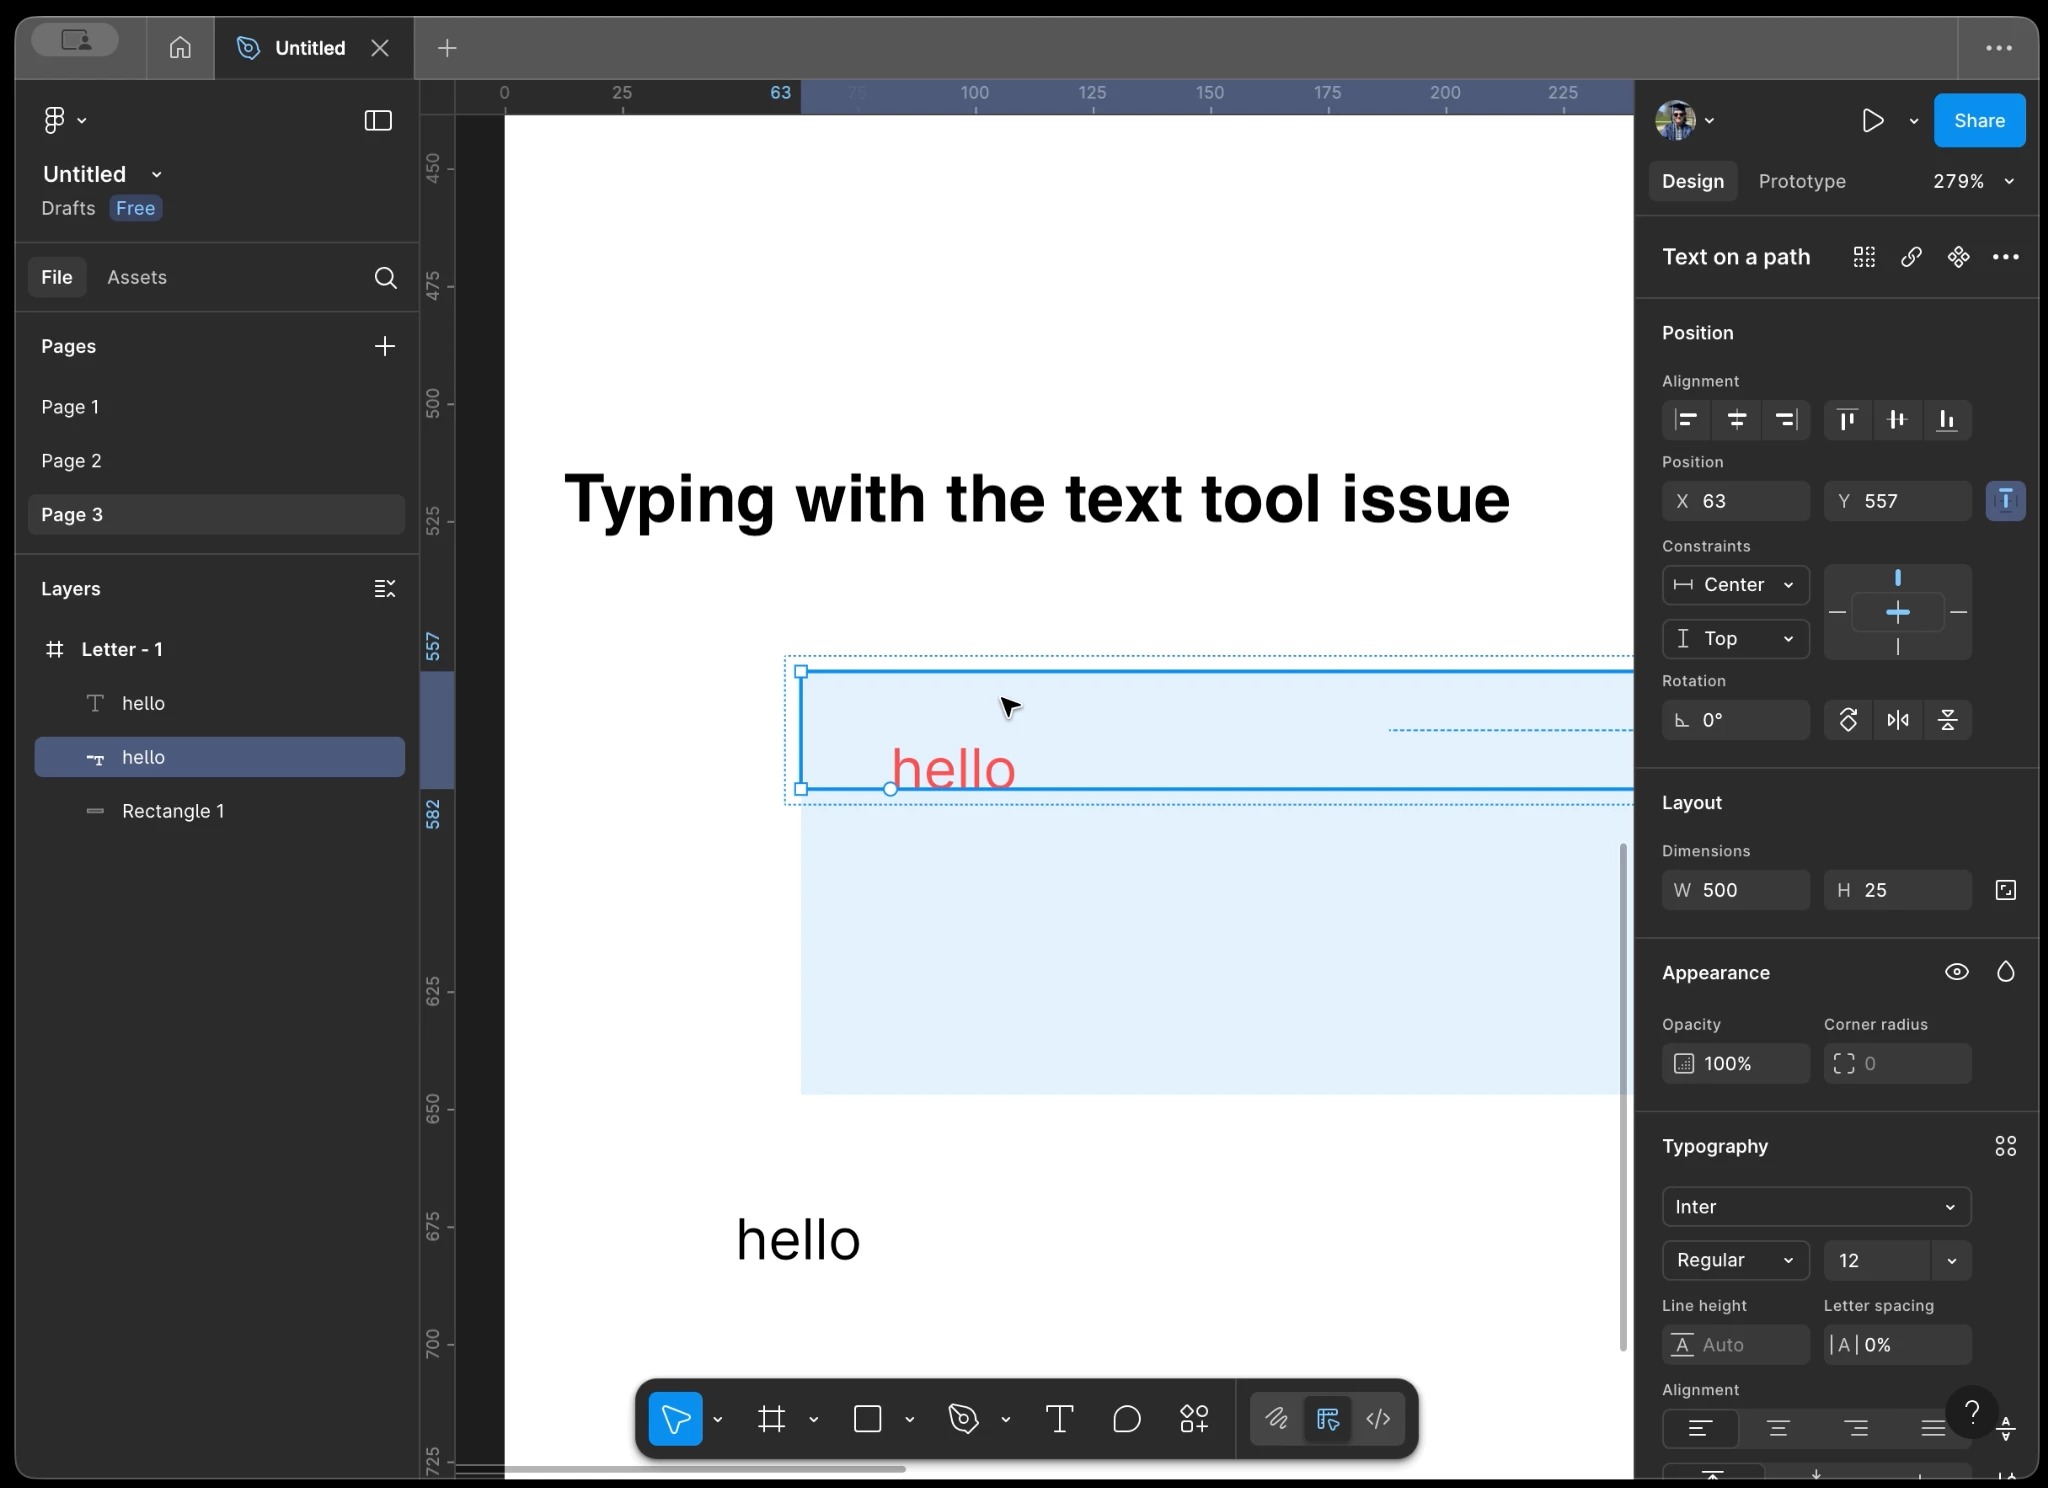Screen dimensions: 2048x1488
Task: Toggle the left sidebar panel icon
Action: 378,121
